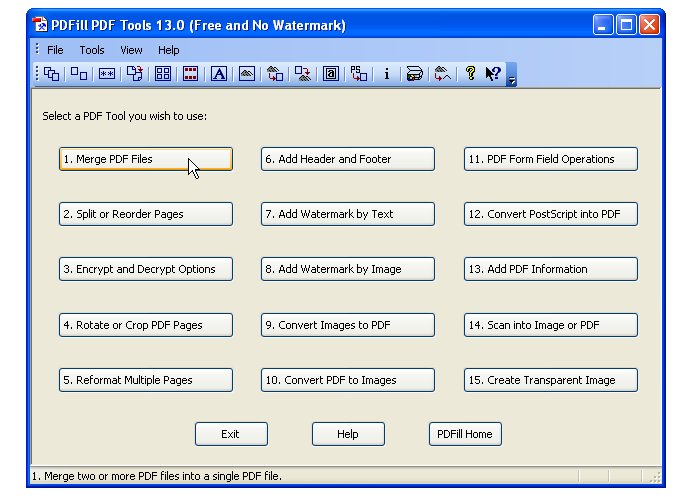This screenshot has width=690, height=497.
Task: Click the PDFill title bar application icon
Action: click(40, 25)
